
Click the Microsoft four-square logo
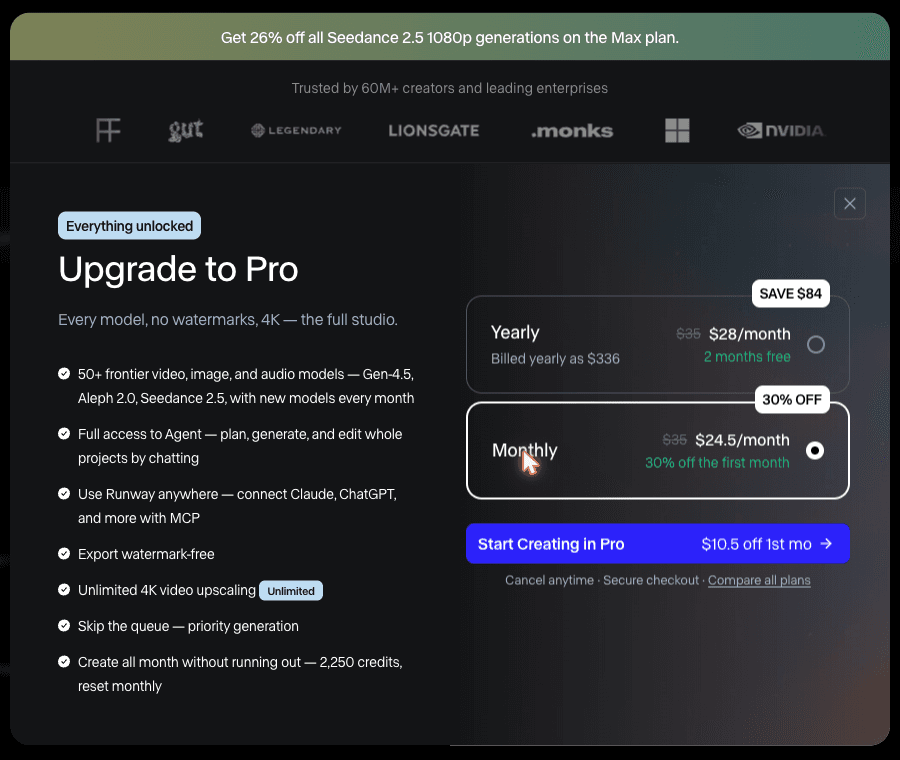tap(677, 130)
